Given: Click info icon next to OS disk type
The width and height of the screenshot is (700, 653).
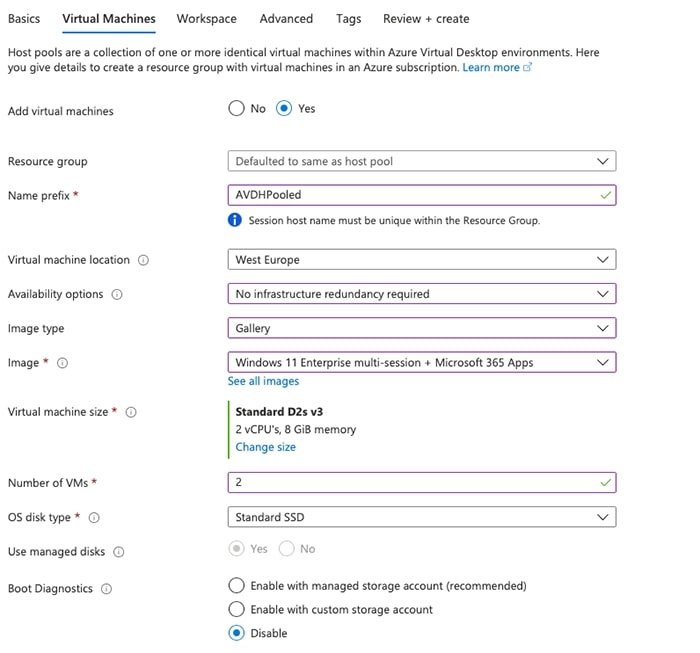Looking at the screenshot, I should pos(95,518).
